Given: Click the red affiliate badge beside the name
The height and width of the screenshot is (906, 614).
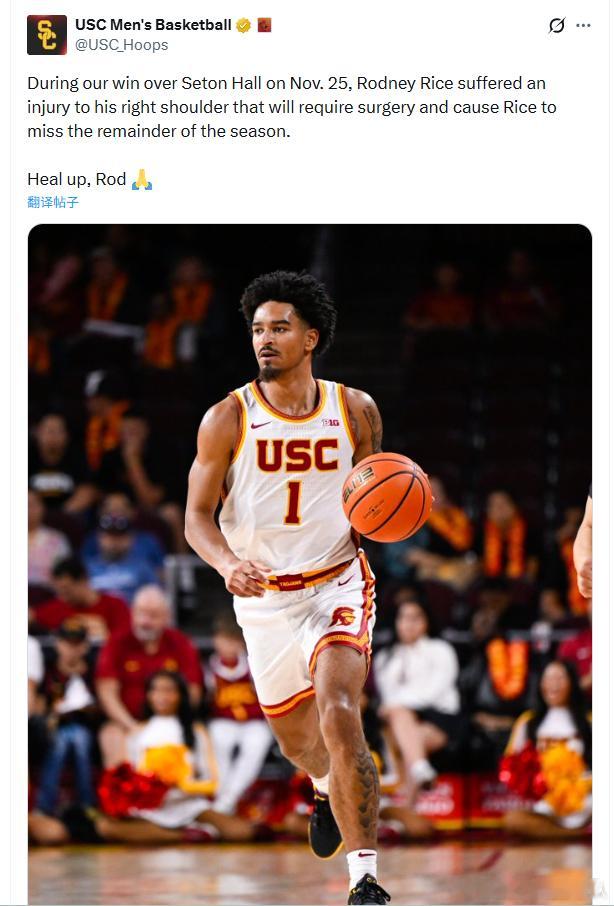Looking at the screenshot, I should pos(265,25).
